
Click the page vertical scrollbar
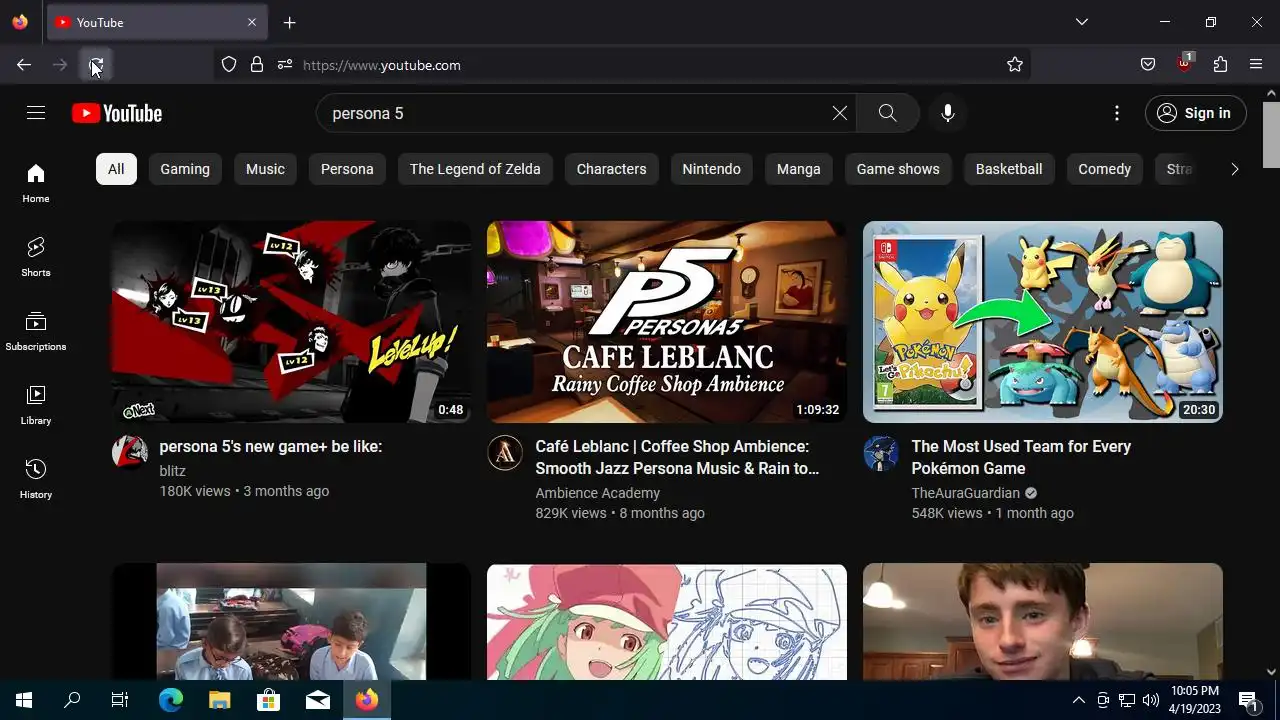click(x=1271, y=135)
